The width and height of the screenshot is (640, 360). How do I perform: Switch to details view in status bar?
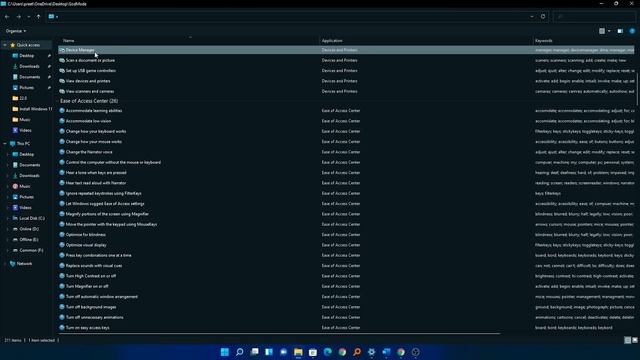tap(628, 340)
